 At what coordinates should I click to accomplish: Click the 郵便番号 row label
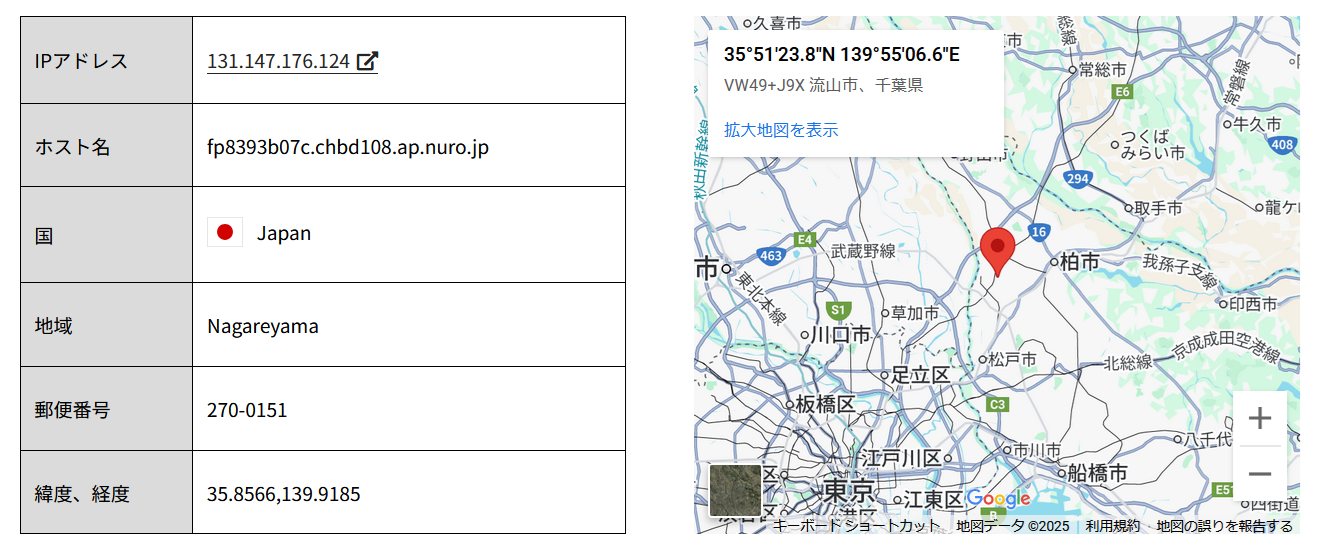point(72,410)
